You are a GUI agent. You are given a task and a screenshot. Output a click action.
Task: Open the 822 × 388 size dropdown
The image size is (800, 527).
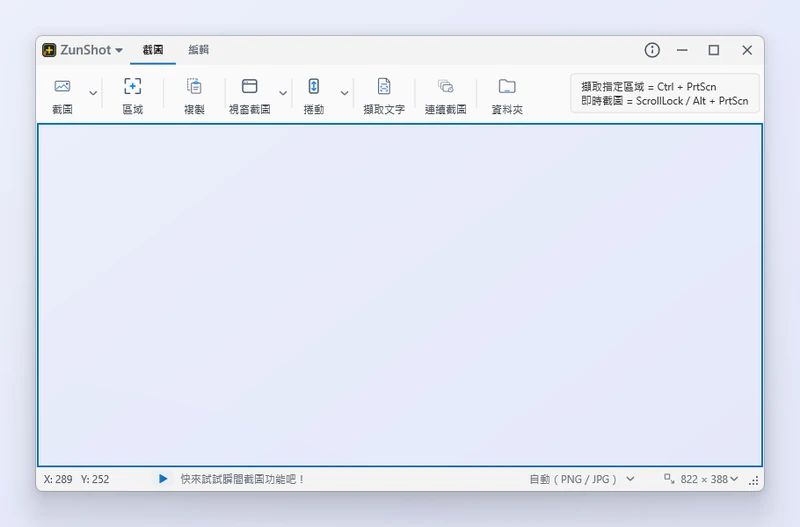pos(709,480)
